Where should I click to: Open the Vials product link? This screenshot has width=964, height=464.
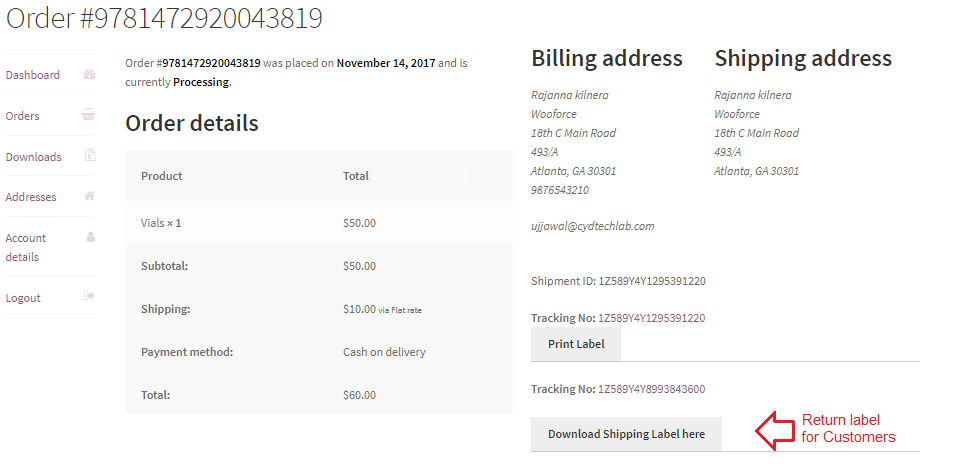click(152, 222)
